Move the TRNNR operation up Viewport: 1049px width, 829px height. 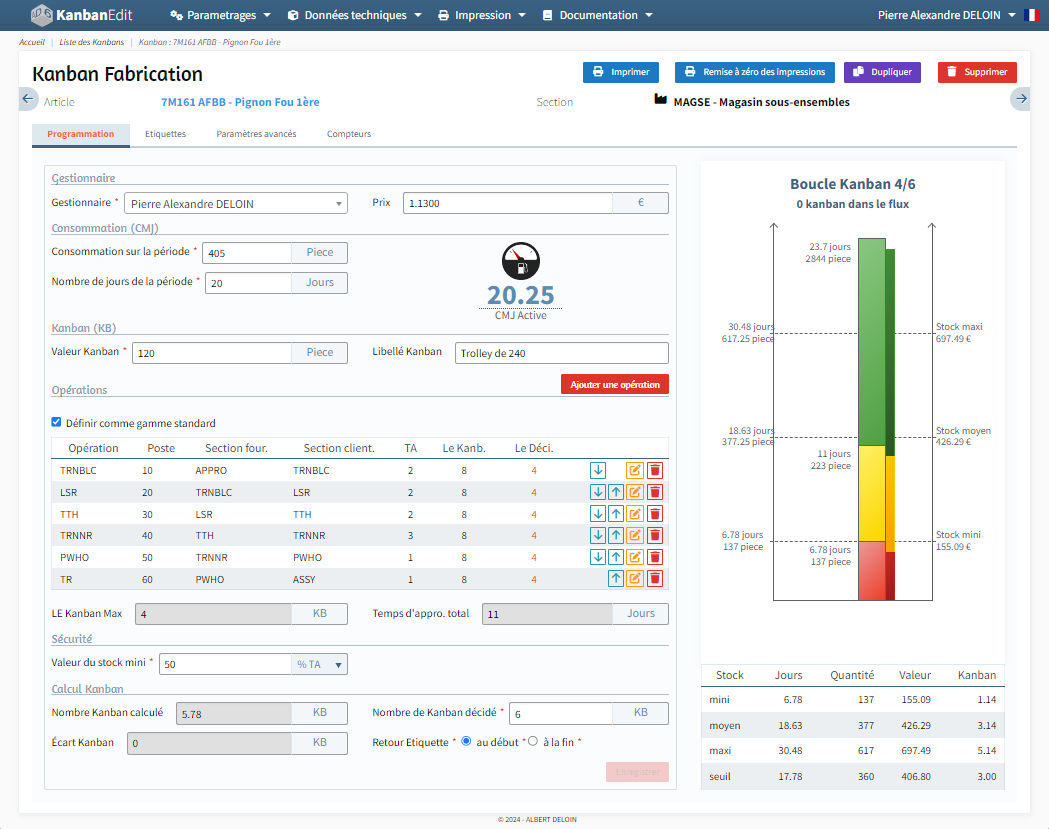(x=616, y=535)
